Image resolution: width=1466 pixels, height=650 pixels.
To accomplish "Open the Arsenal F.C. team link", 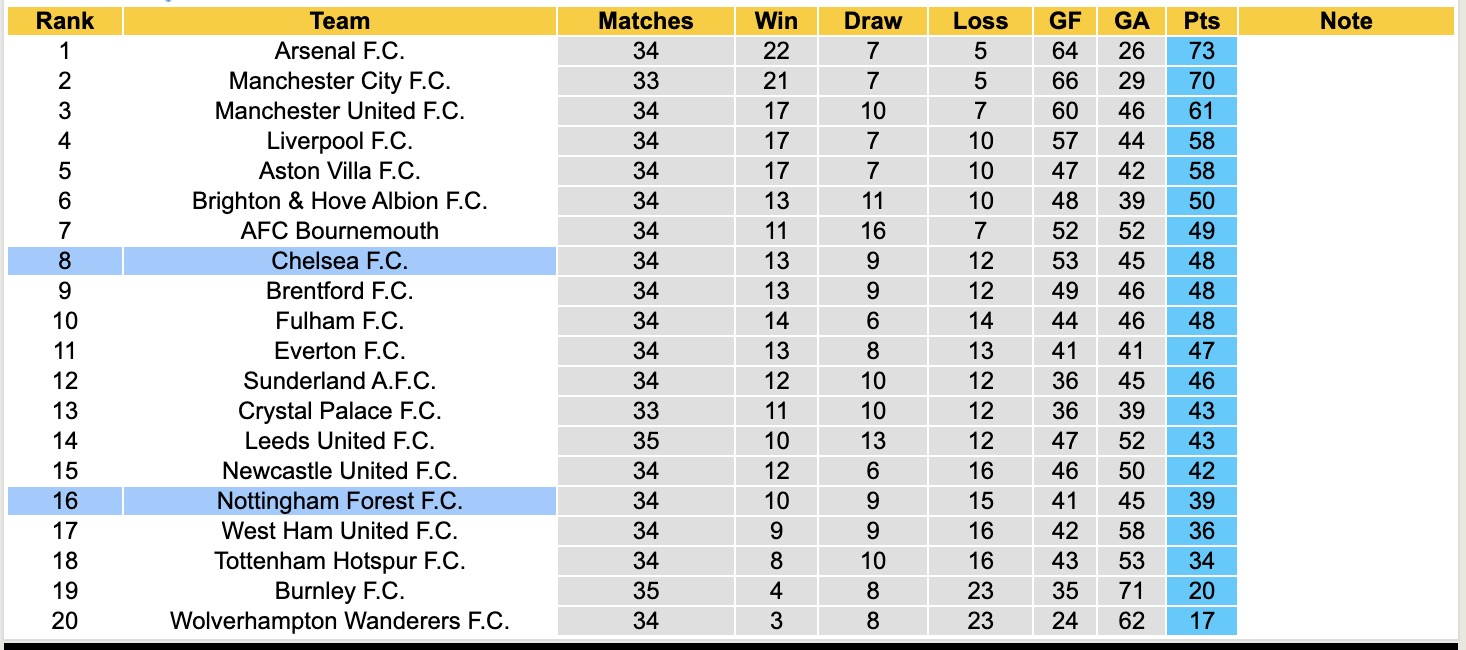I will click(x=340, y=51).
